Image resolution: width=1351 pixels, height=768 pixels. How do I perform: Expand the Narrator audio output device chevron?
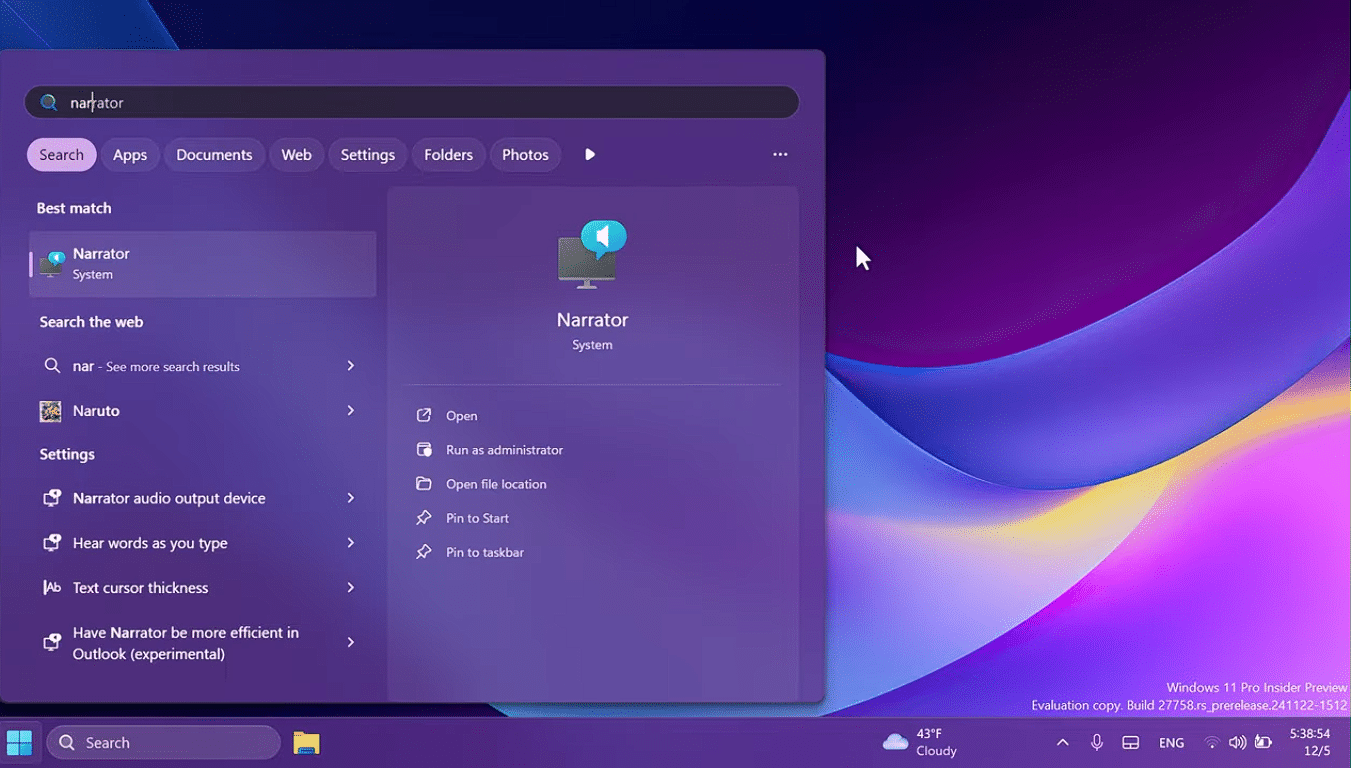pyautogui.click(x=351, y=498)
